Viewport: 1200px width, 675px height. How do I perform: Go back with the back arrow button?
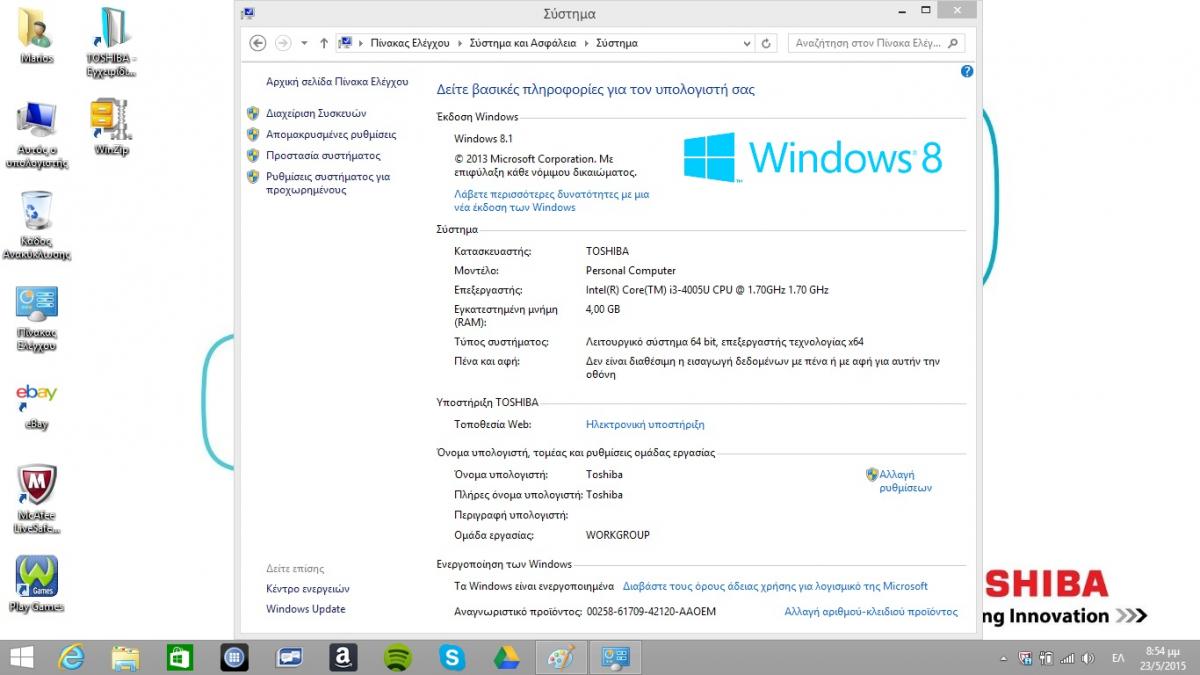coord(258,43)
